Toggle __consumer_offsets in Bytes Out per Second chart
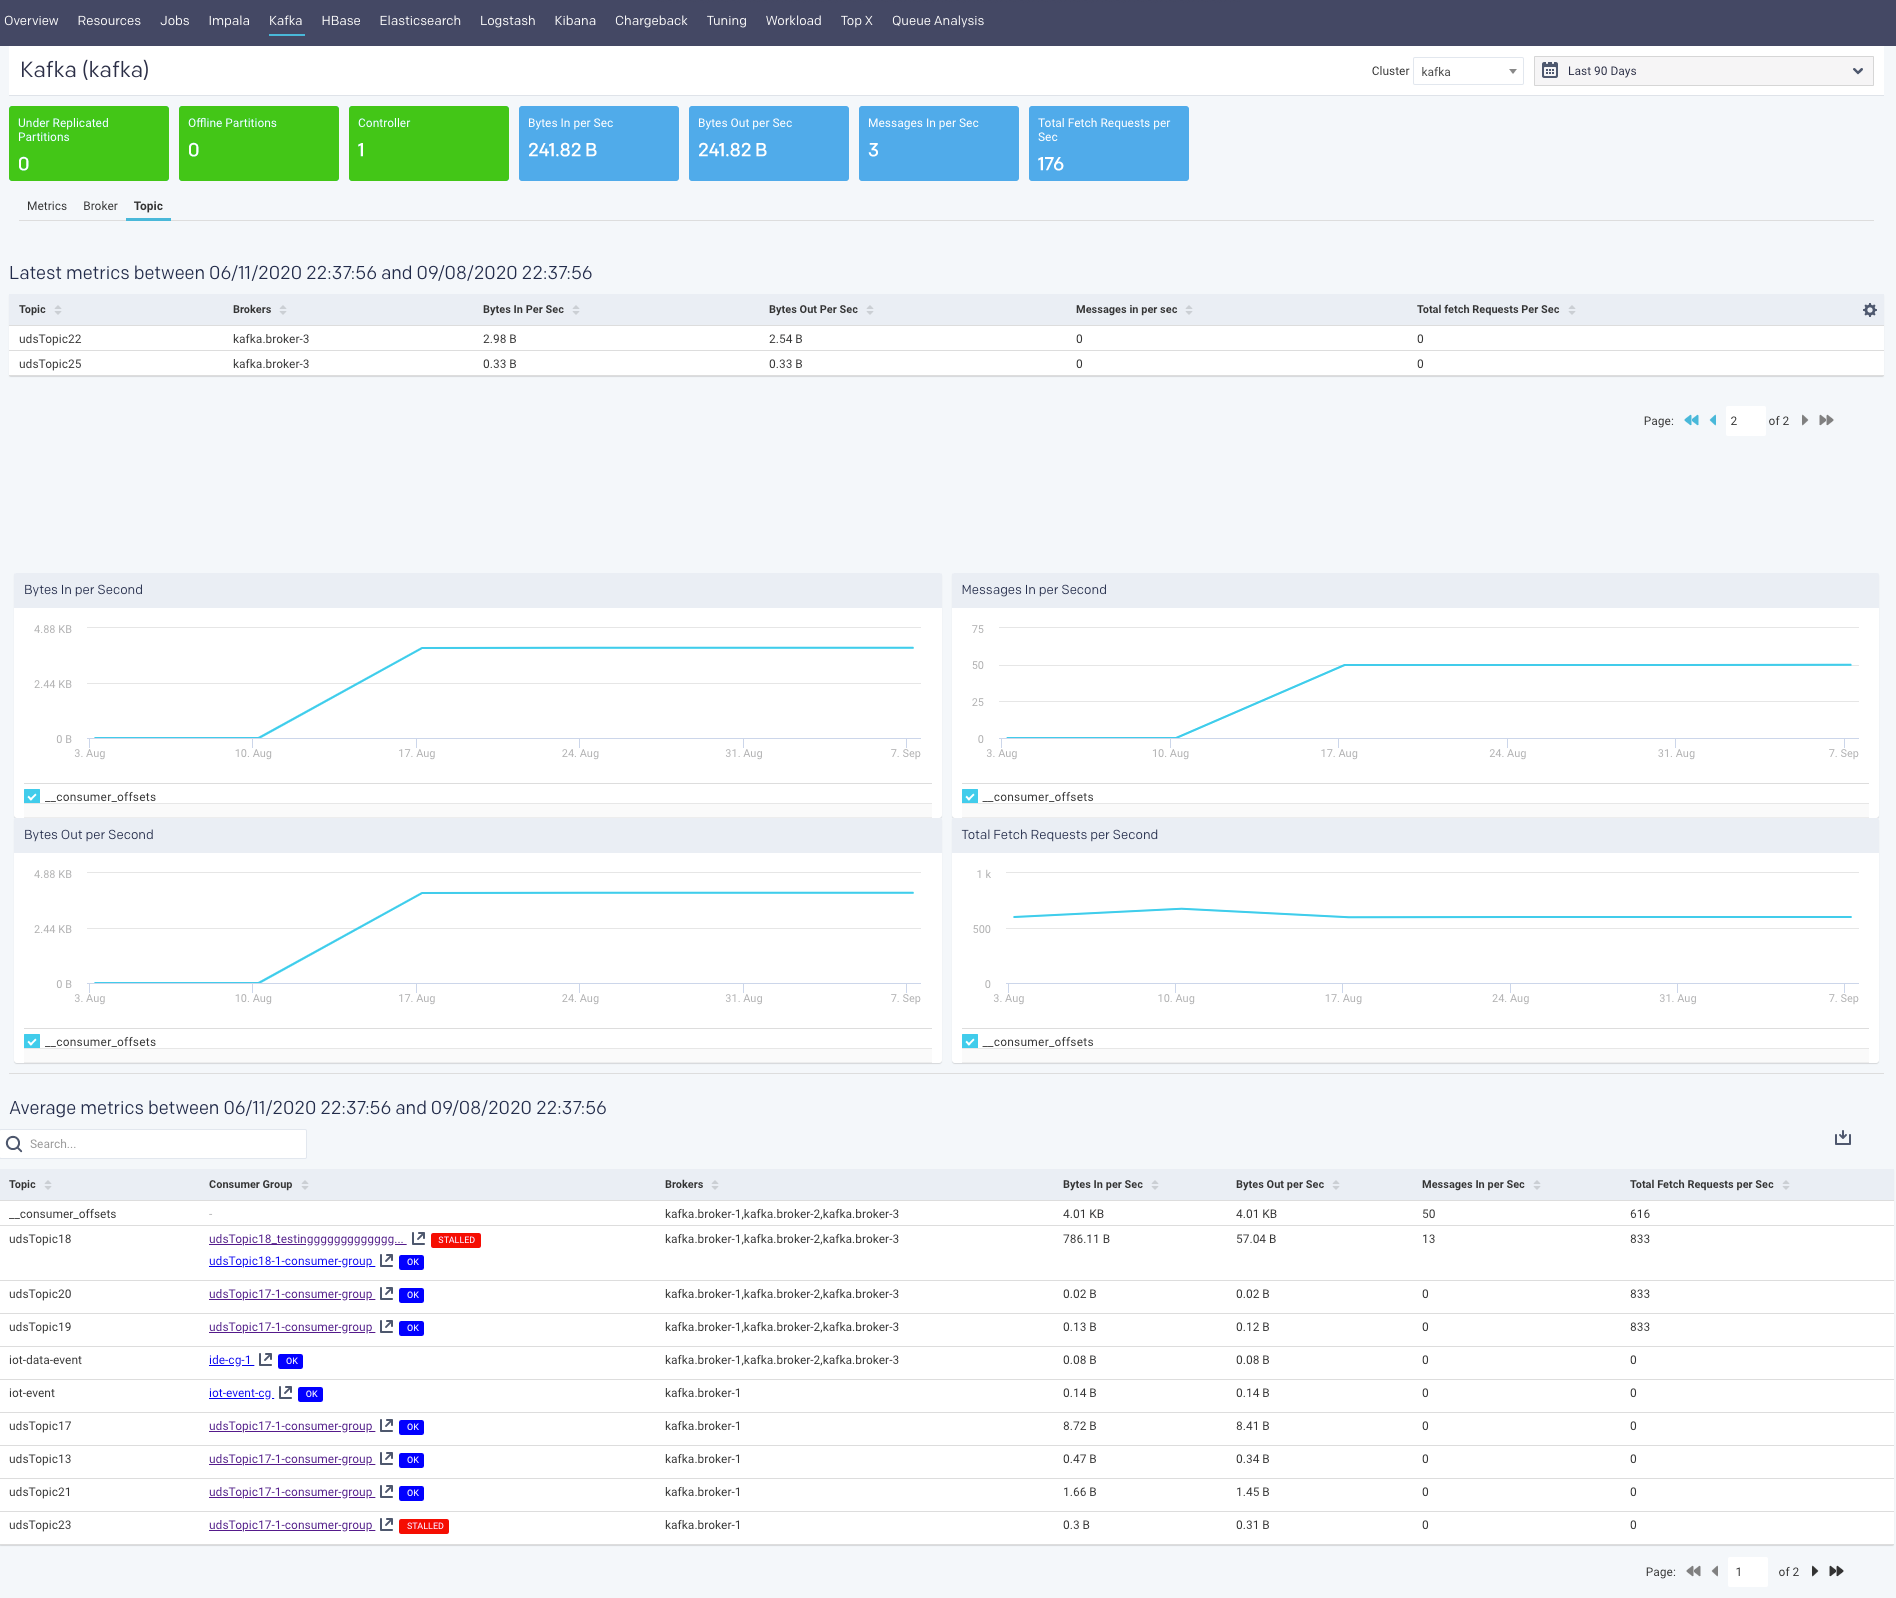Viewport: 1896px width, 1598px height. pyautogui.click(x=32, y=1042)
